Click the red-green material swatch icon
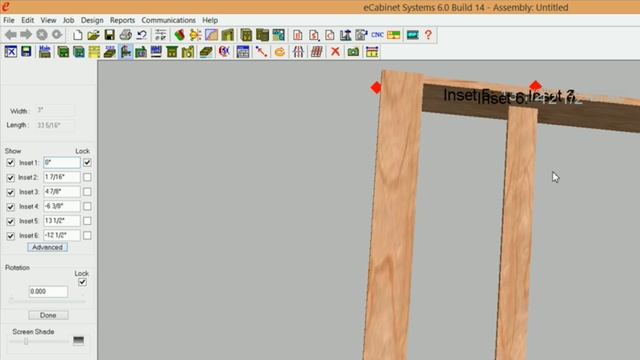Image resolution: width=640 pixels, height=360 pixels. tap(179, 35)
